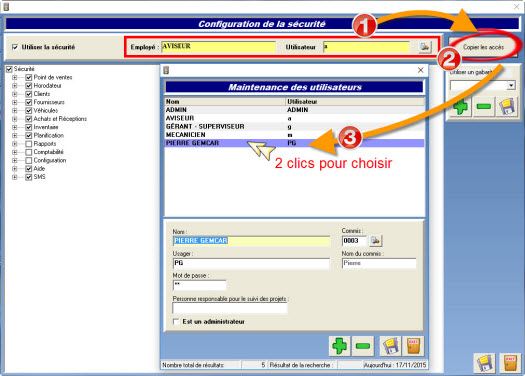Uncheck the Inventaire checkbox
This screenshot has width=525, height=376.
pos(29,127)
